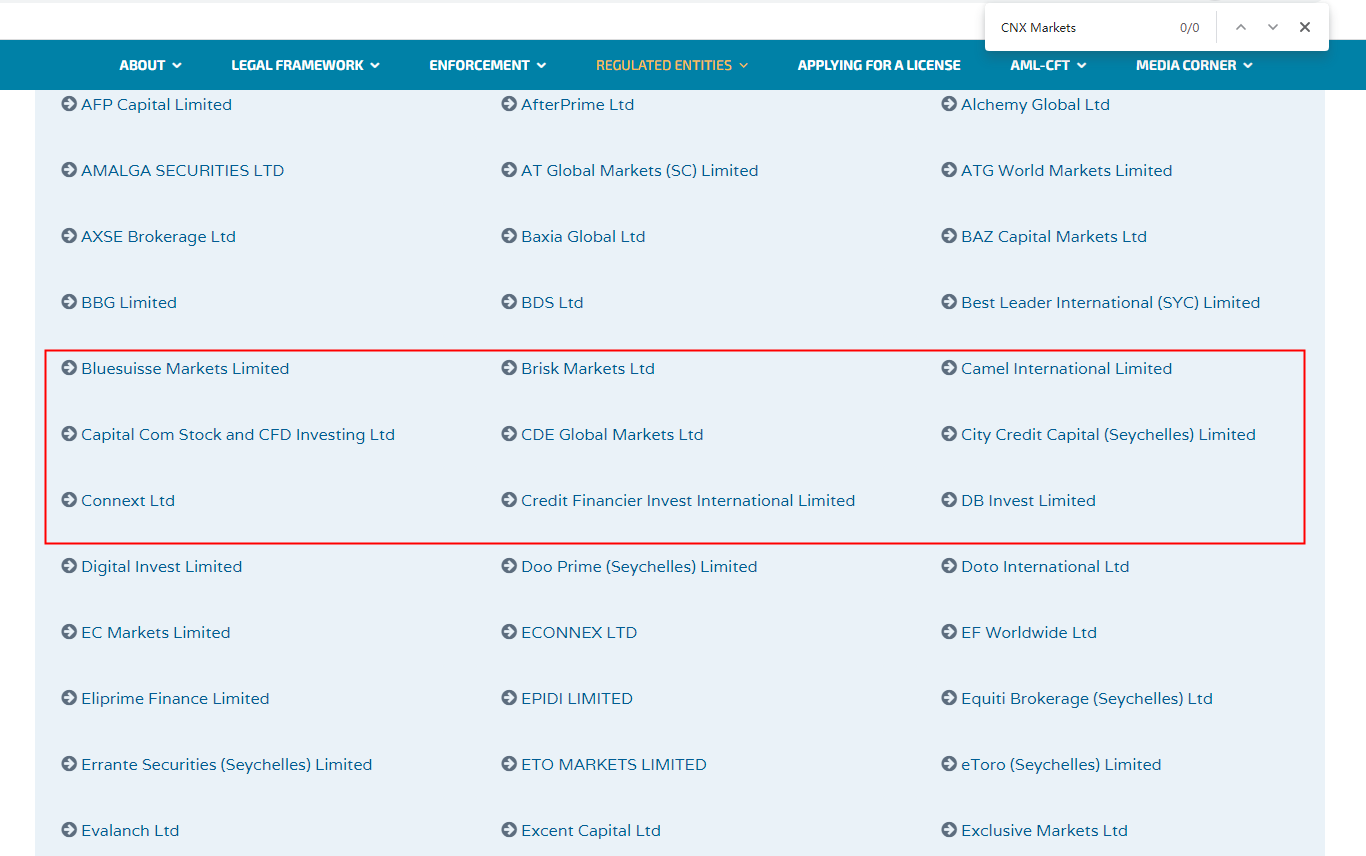Viewport: 1366px width, 856px height.
Task: Open the Media Corner menu
Action: [x=1193, y=65]
